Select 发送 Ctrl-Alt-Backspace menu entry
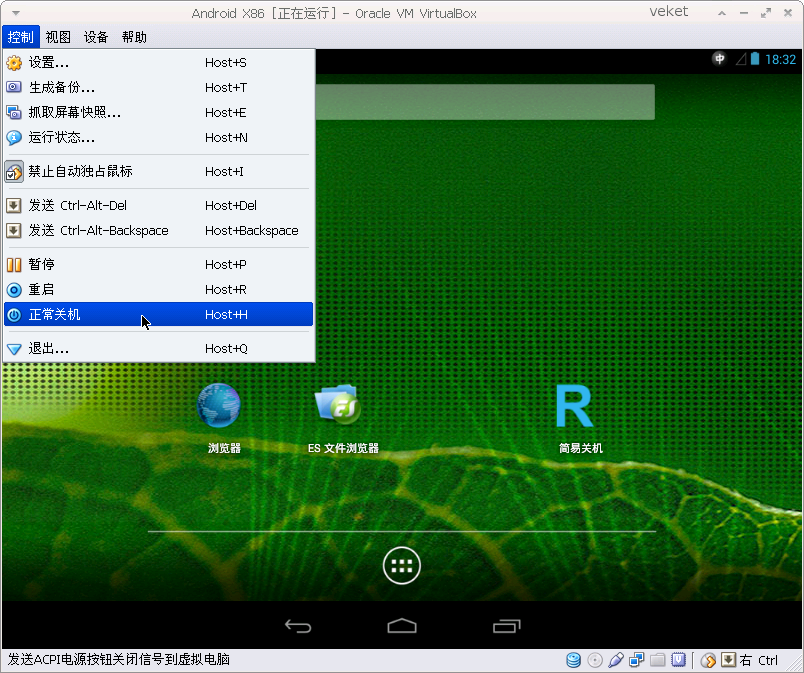Image resolution: width=804 pixels, height=673 pixels. [x=158, y=231]
